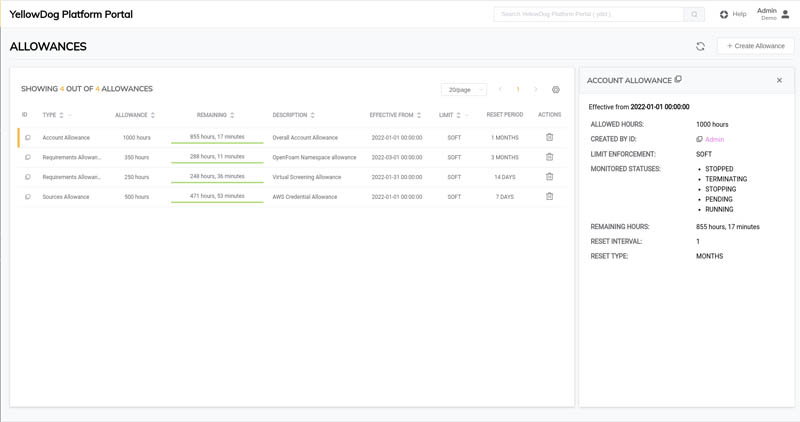
Task: Open the 20/page page size dropdown
Action: click(463, 90)
